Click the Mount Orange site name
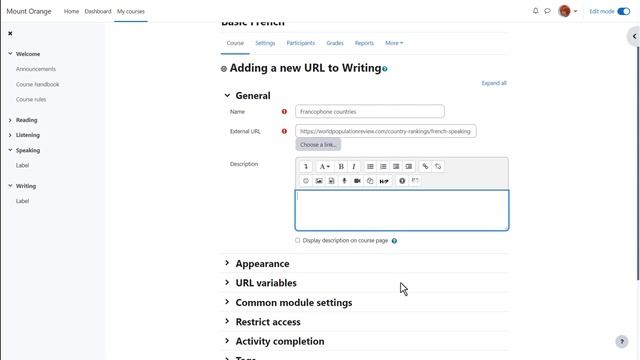Screen dimensions: 640x360 29,11
